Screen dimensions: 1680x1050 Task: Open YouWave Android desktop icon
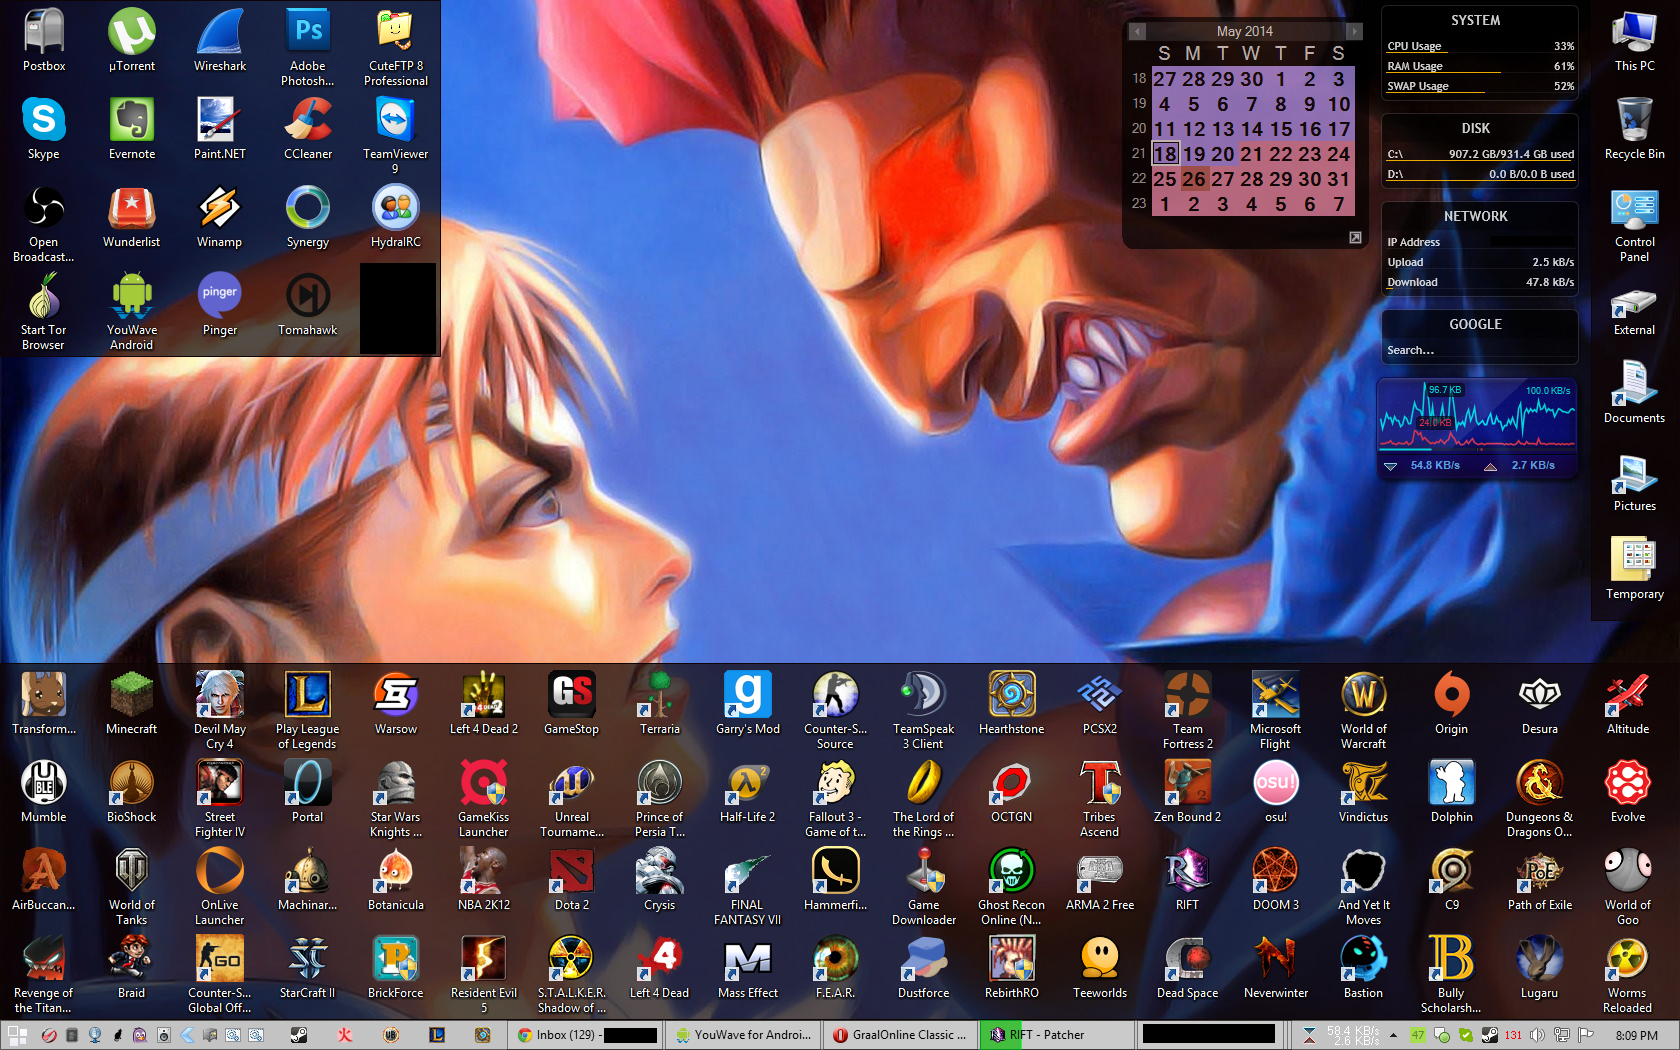132,311
